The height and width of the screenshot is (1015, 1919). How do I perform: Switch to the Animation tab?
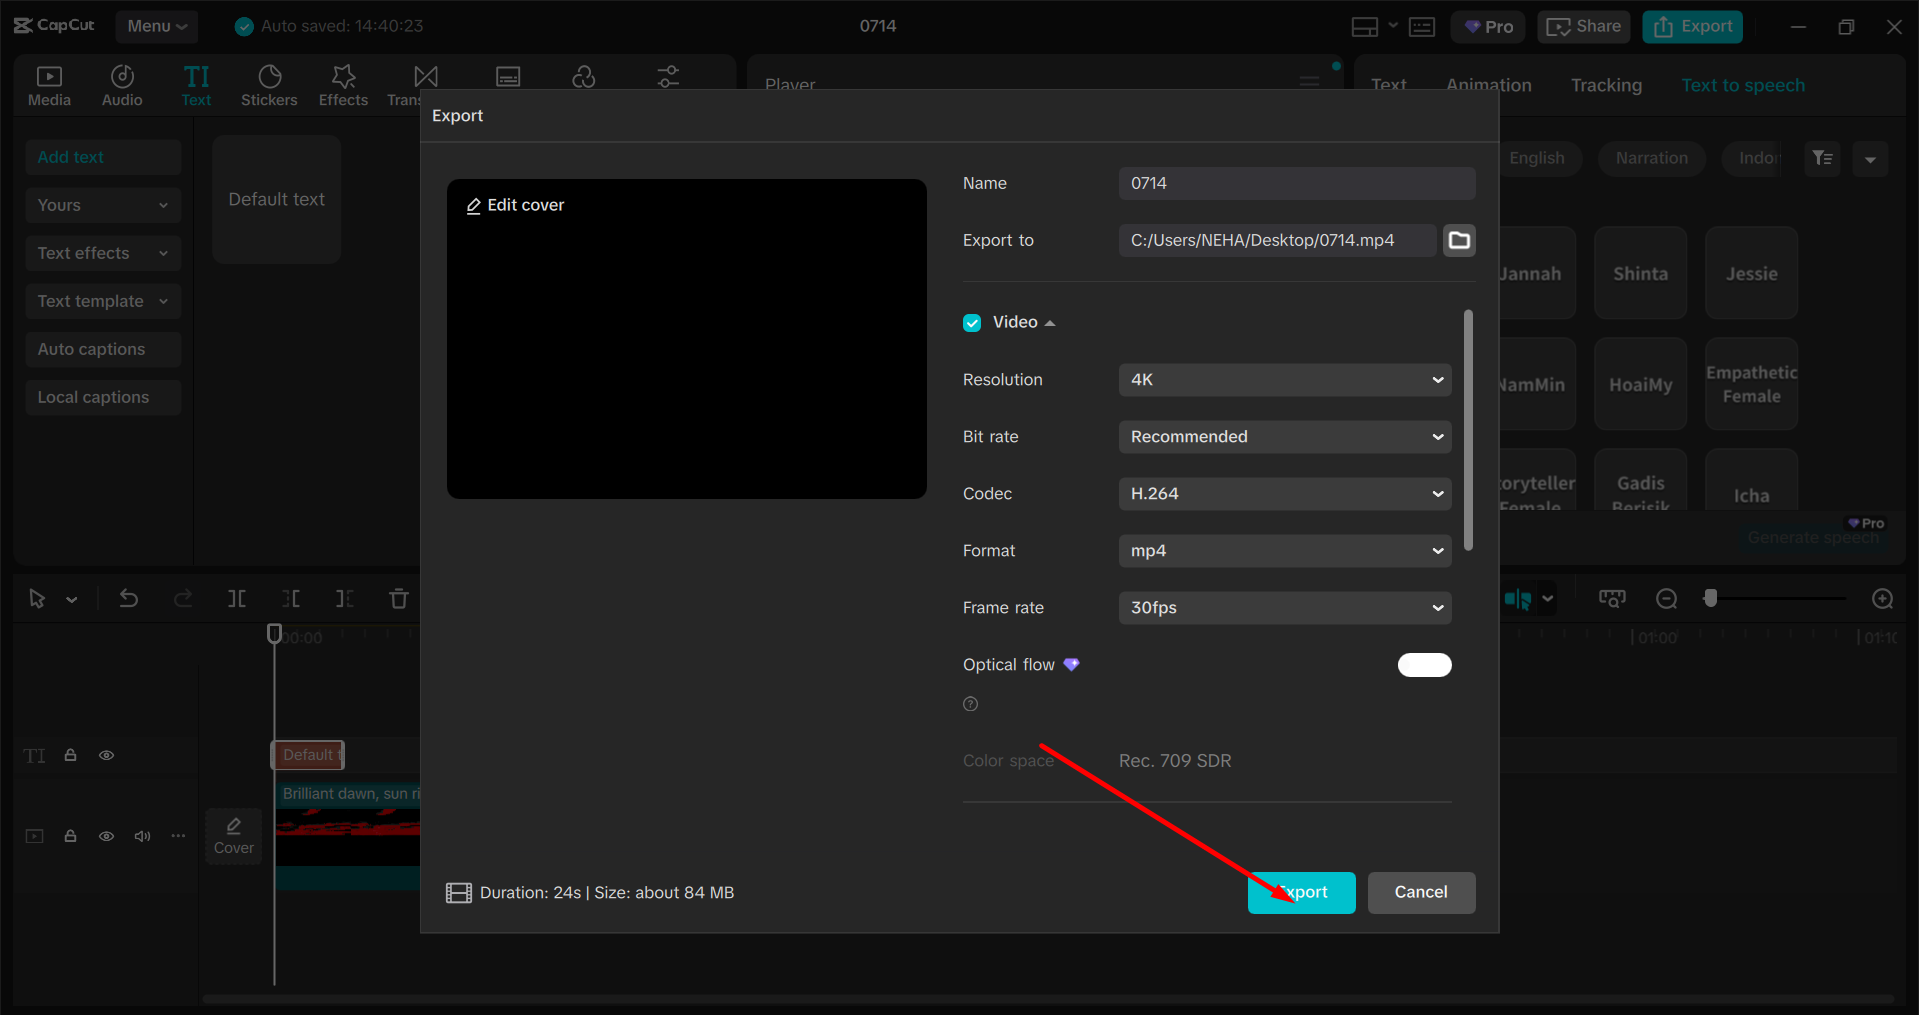(x=1488, y=85)
